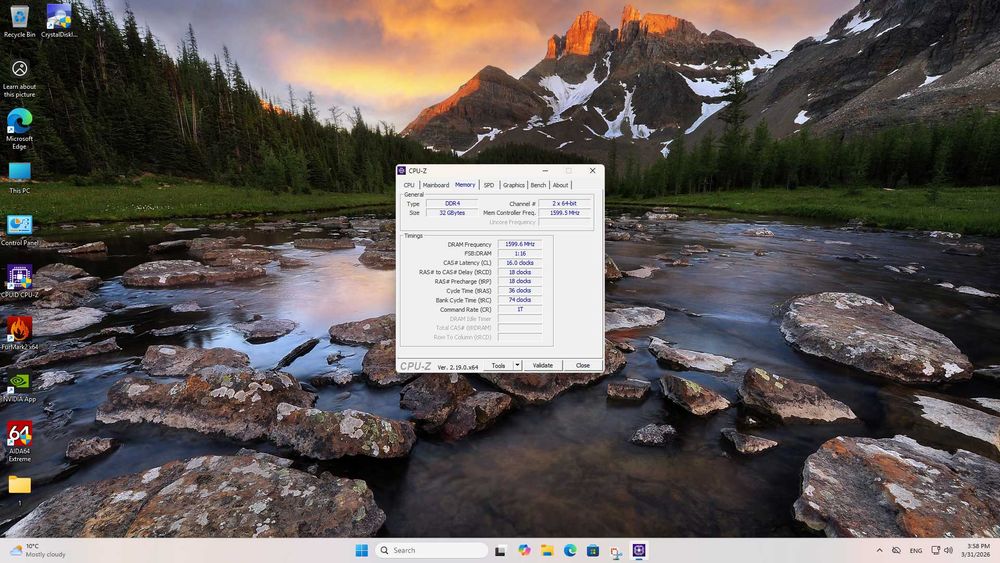Image resolution: width=1000 pixels, height=563 pixels.
Task: Open the Tools dropdown arrow in CPU-Z
Action: tap(517, 365)
